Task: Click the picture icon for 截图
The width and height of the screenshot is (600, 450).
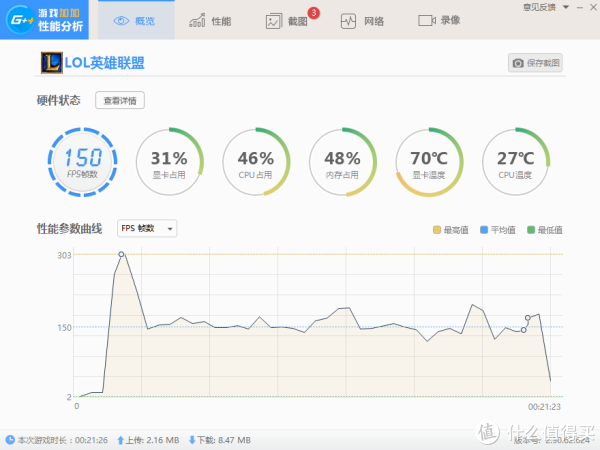Action: 274,21
